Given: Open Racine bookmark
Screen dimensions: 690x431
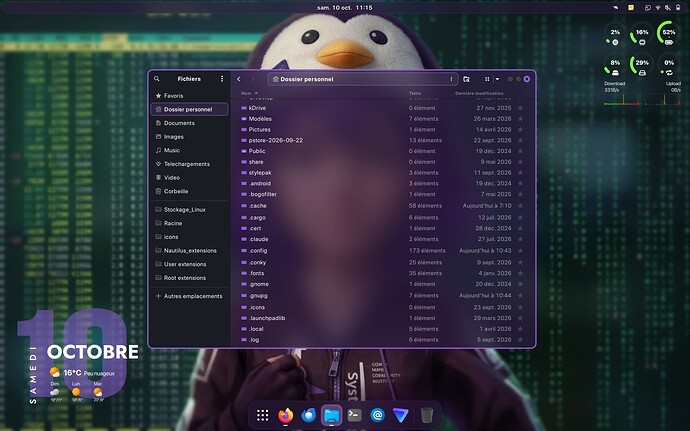Looking at the screenshot, I should (x=190, y=223).
